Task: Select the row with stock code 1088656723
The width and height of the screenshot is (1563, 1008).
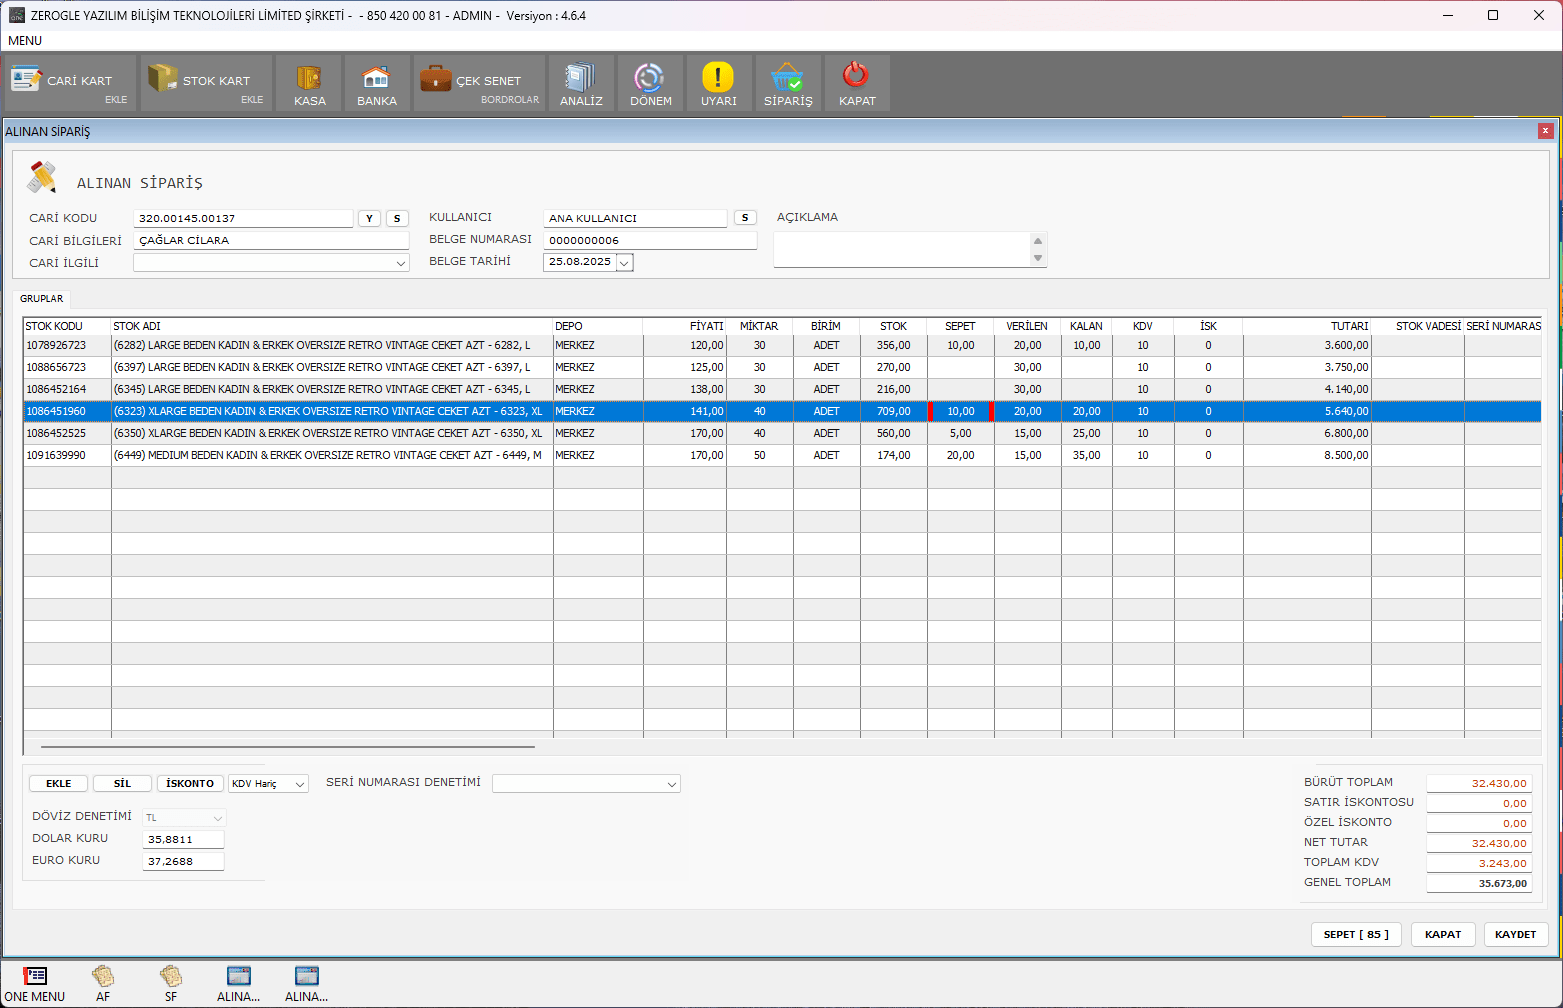Action: click(x=782, y=367)
